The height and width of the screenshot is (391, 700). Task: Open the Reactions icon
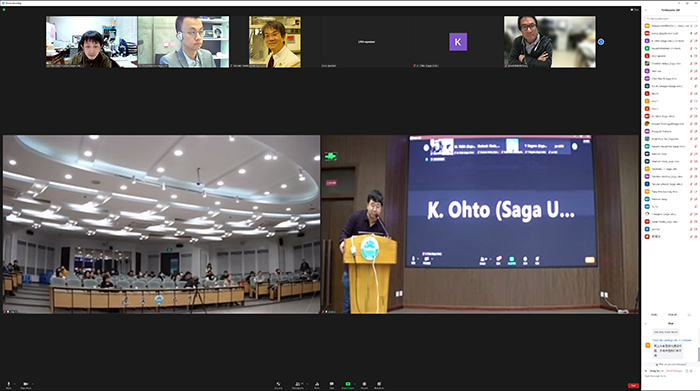[x=379, y=384]
